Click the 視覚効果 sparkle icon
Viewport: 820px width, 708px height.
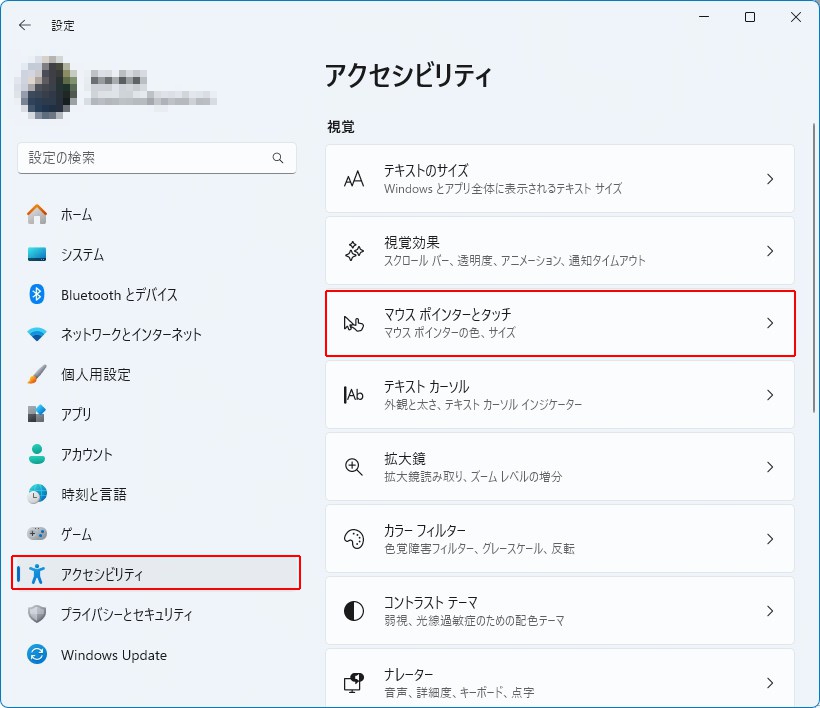354,251
